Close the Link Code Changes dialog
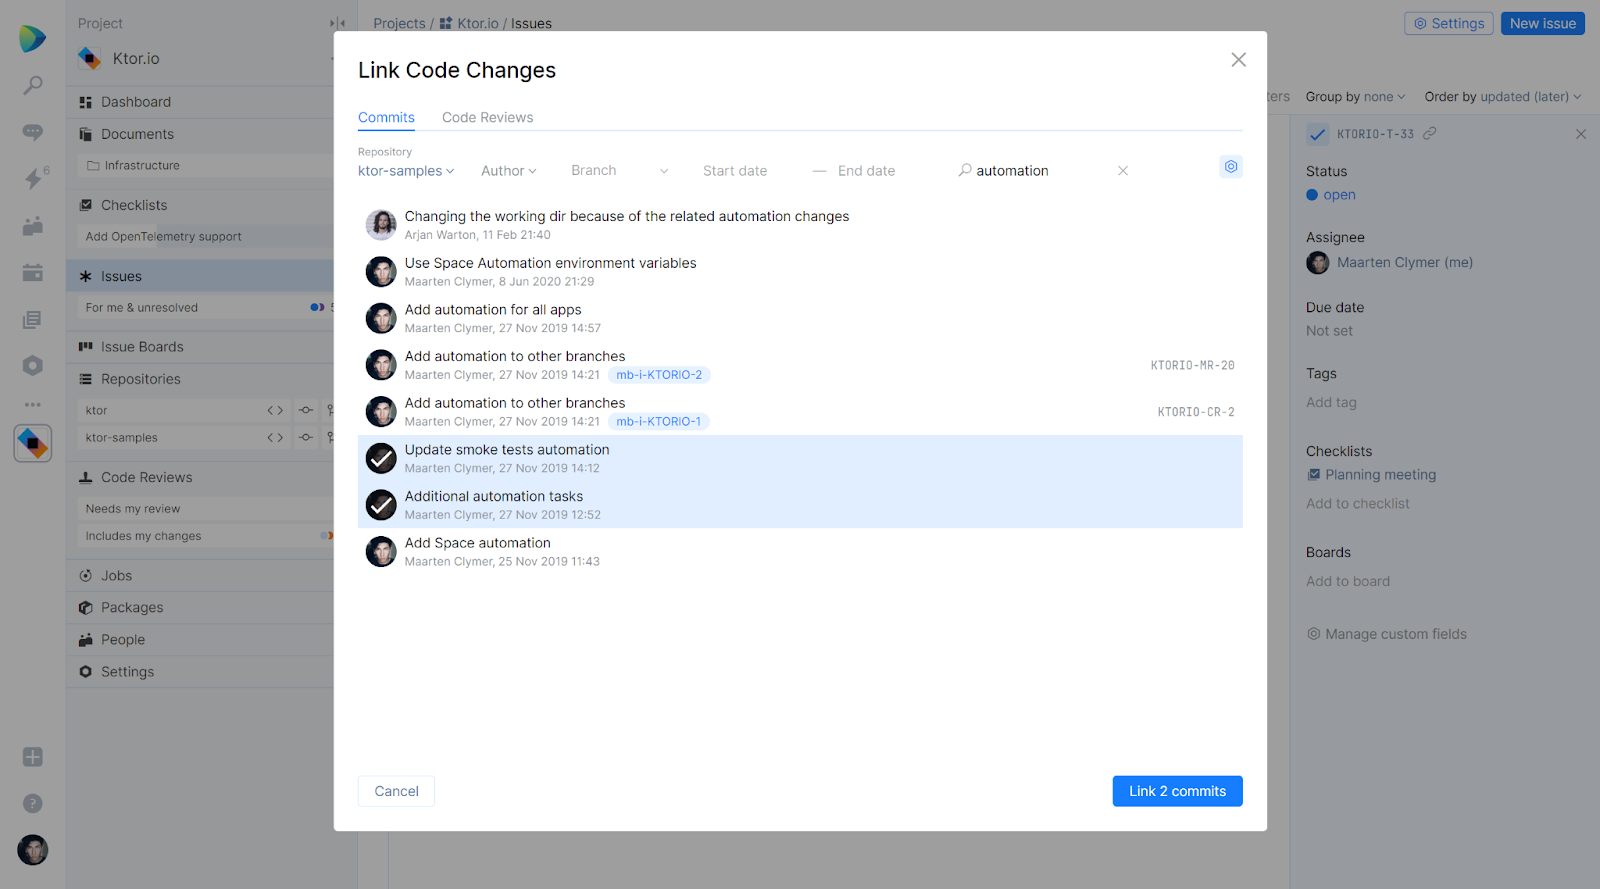The image size is (1600, 889). tap(1238, 60)
